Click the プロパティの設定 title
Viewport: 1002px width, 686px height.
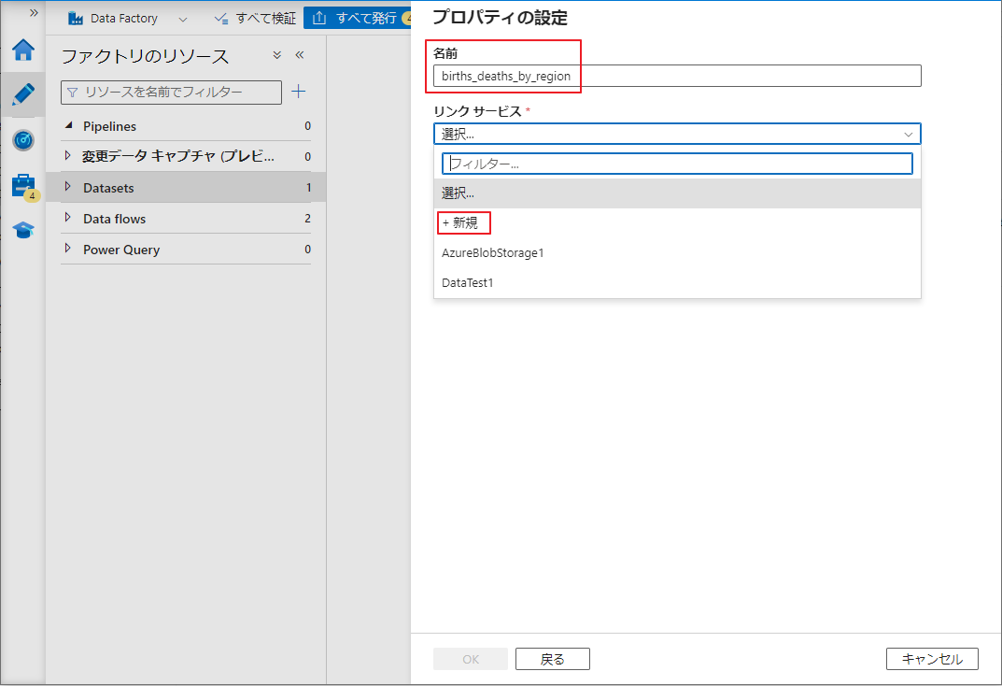click(500, 17)
